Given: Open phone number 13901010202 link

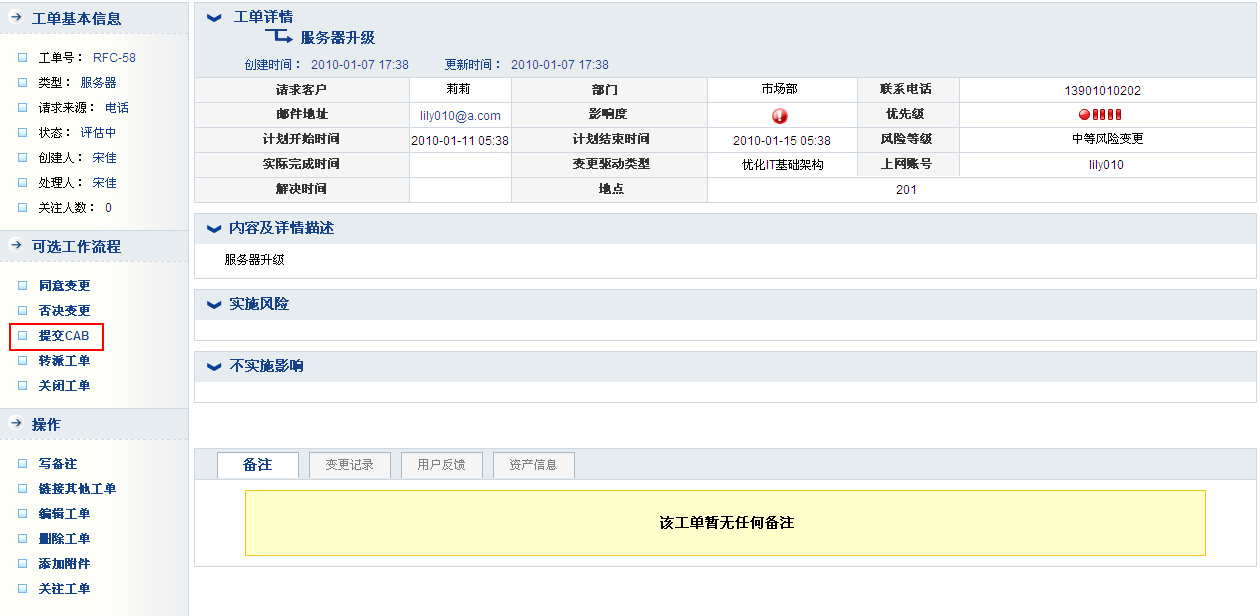Looking at the screenshot, I should point(1102,90).
